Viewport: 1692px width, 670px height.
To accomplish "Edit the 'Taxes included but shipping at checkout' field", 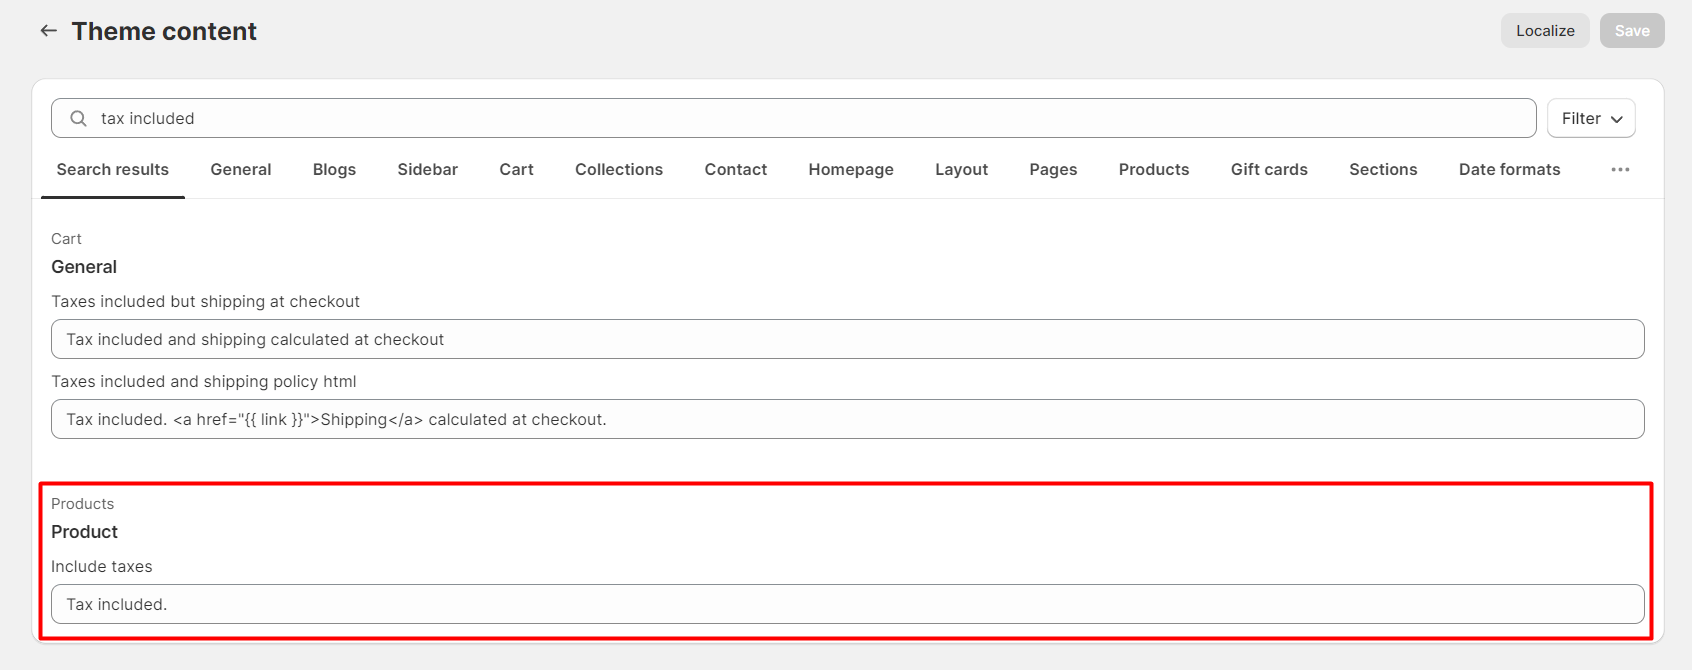I will pyautogui.click(x=847, y=340).
